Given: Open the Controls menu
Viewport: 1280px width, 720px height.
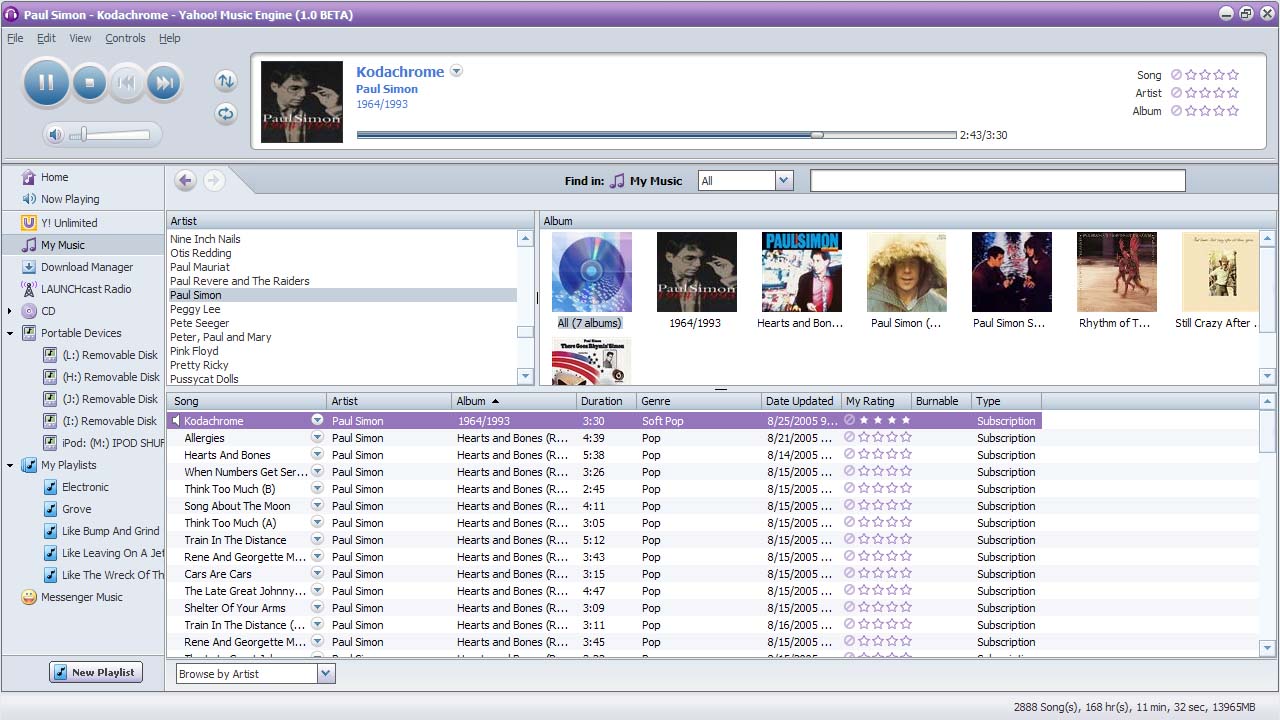Looking at the screenshot, I should pyautogui.click(x=125, y=38).
